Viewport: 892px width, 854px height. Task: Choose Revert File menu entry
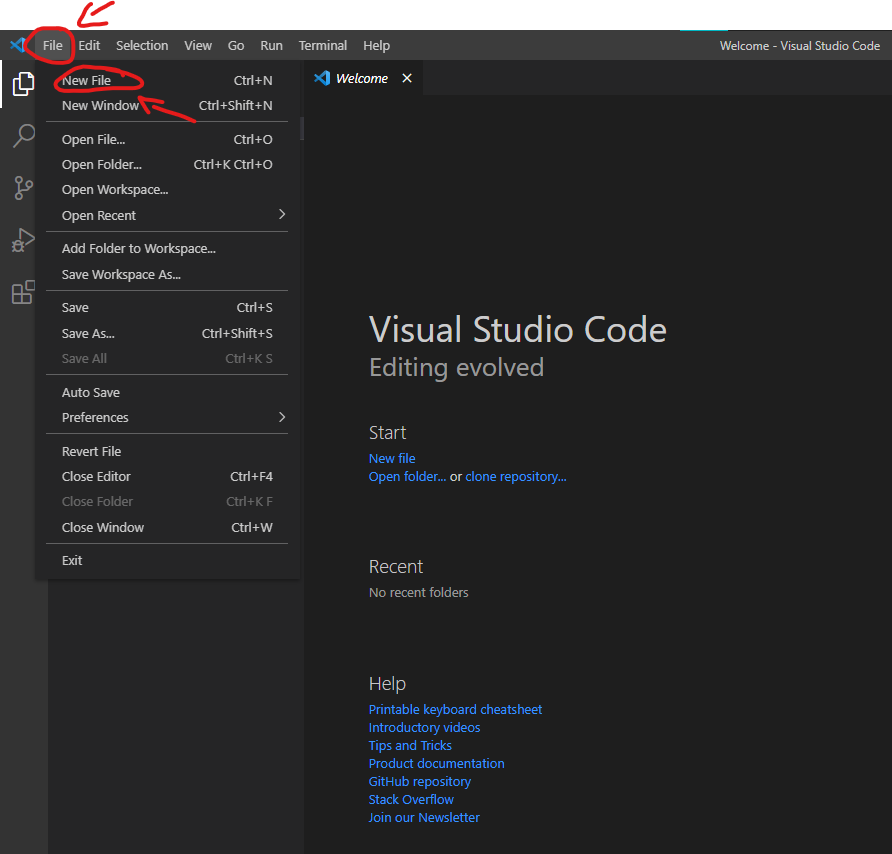click(x=167, y=451)
